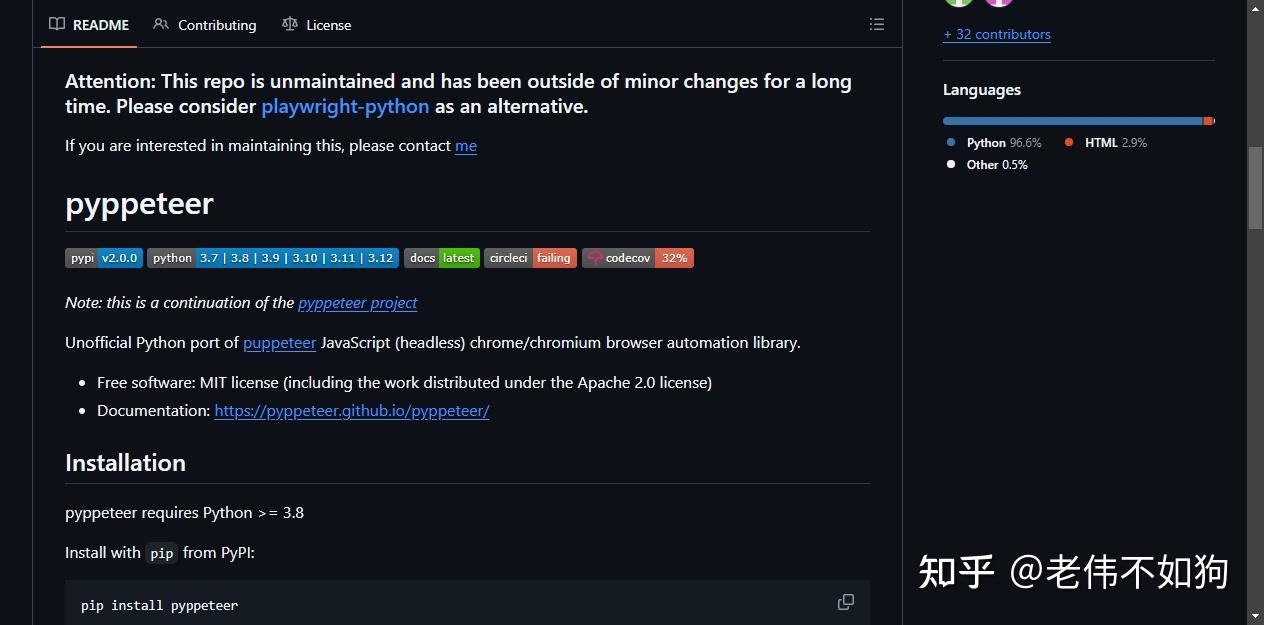Click the pink contributor avatar
Viewport: 1264px width, 625px height.
pos(999,3)
